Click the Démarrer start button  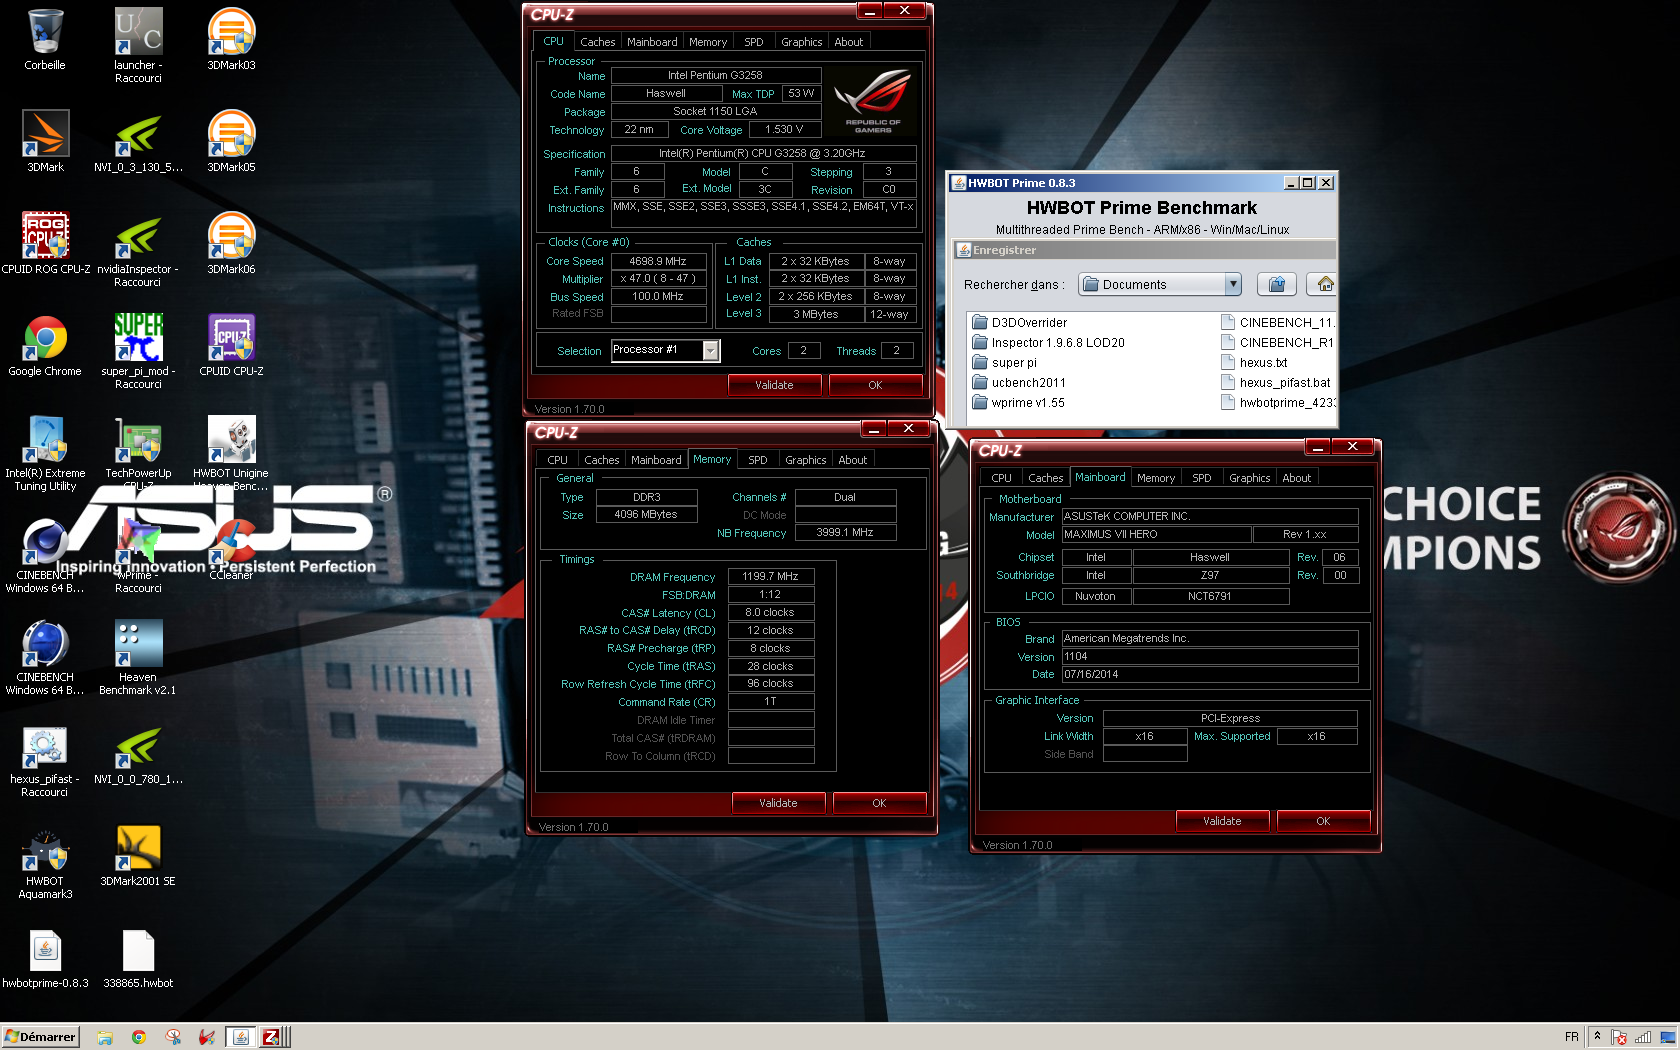point(41,1037)
